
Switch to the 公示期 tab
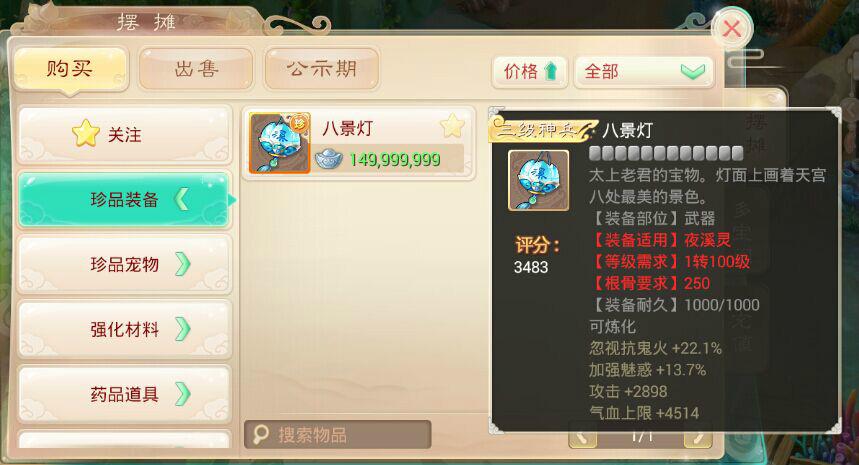322,69
